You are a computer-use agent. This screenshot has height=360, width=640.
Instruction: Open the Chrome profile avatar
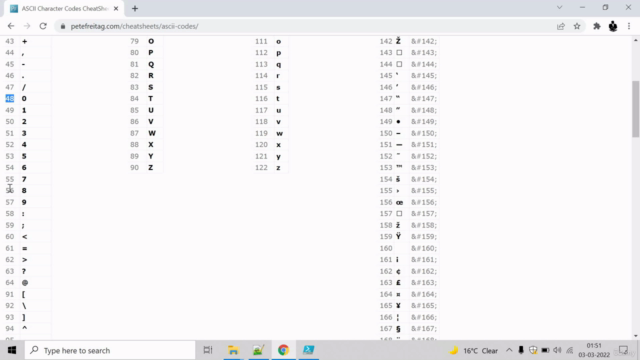pos(613,26)
